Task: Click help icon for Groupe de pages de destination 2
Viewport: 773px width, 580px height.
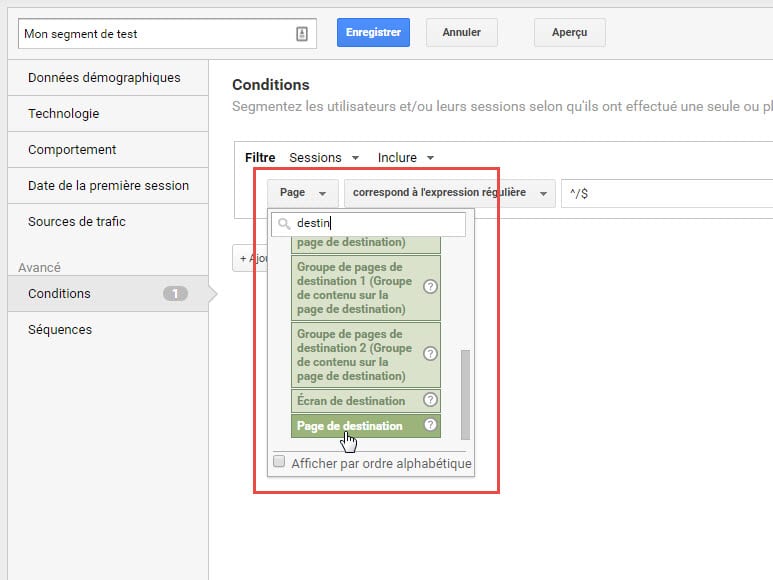Action: pos(430,353)
